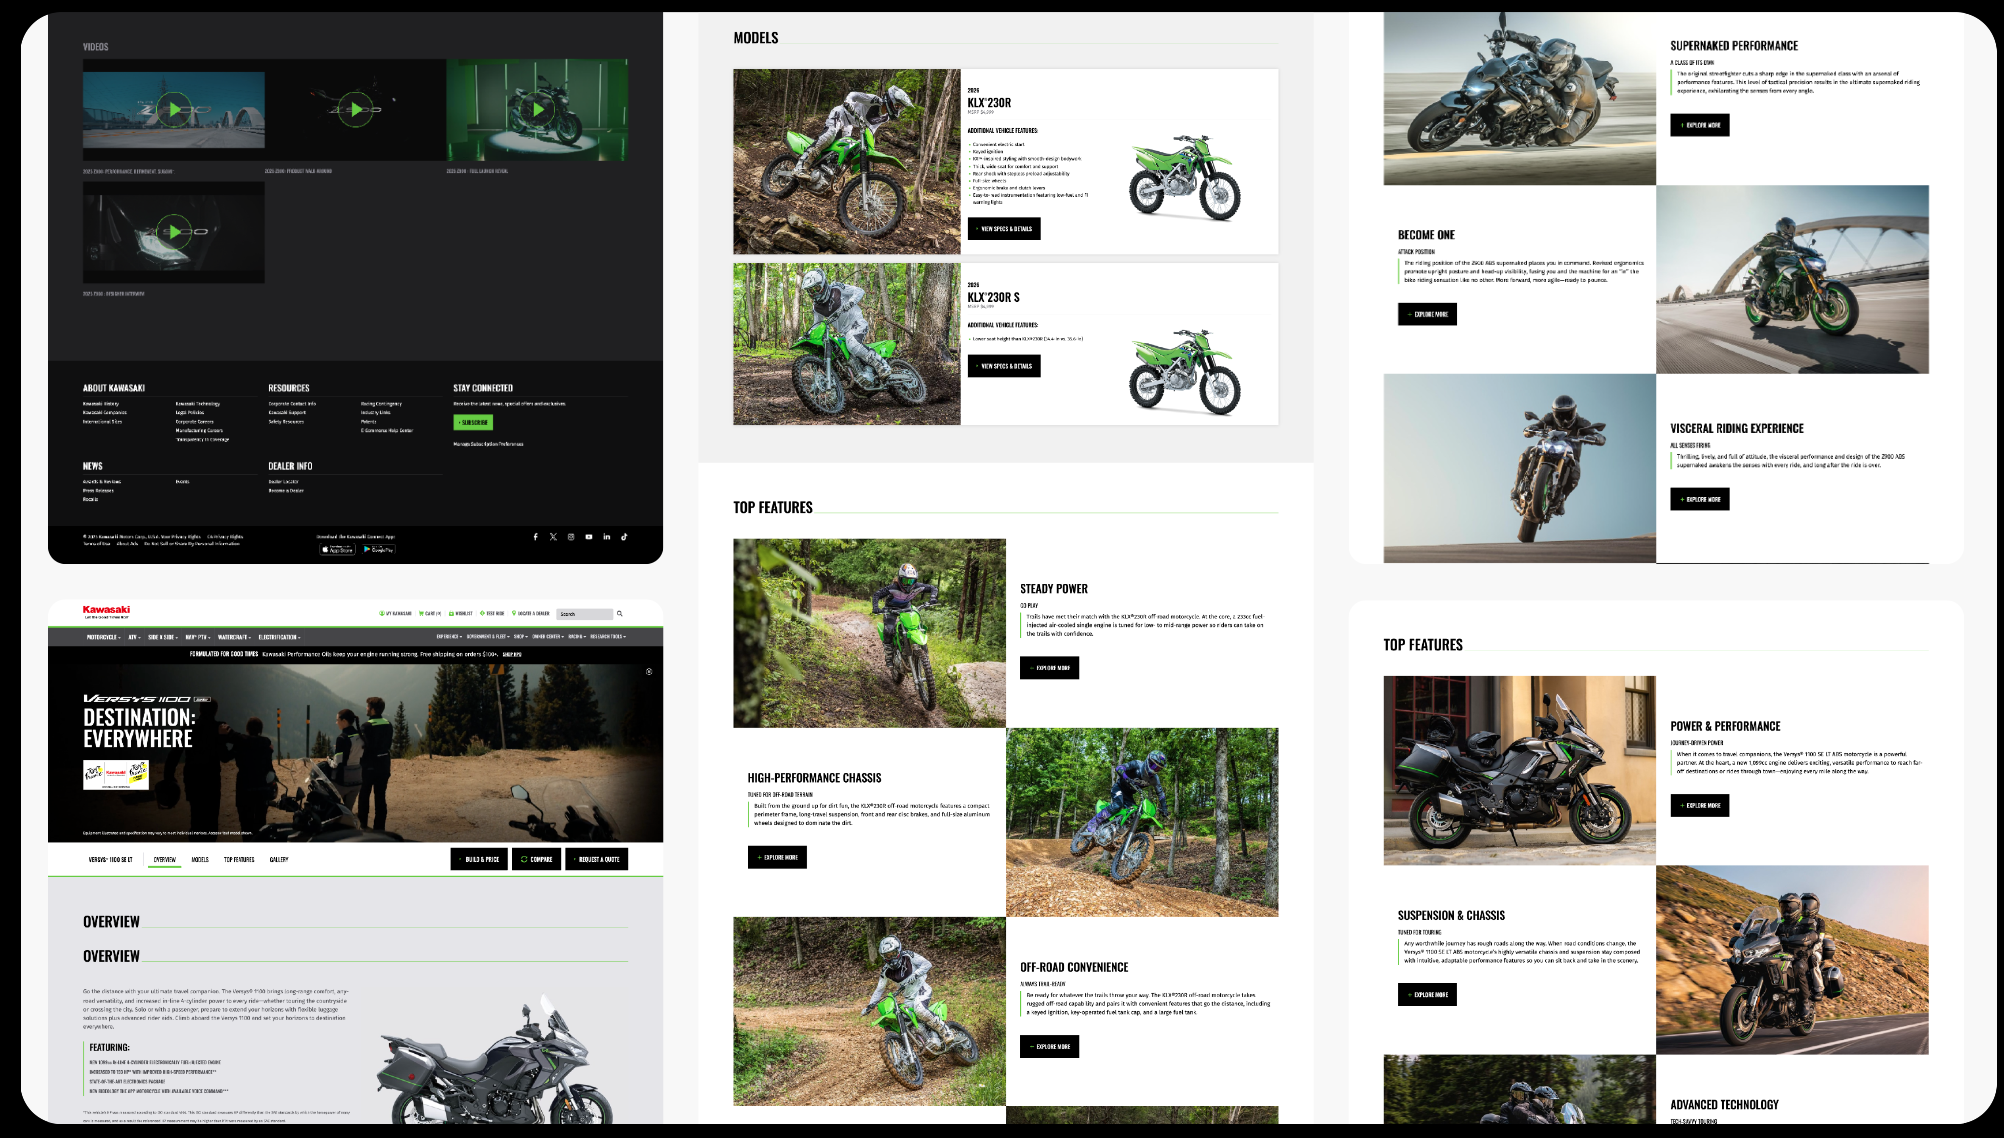Image resolution: width=2004 pixels, height=1138 pixels.
Task: Select the Gallery tab on Versys page
Action: click(x=279, y=859)
